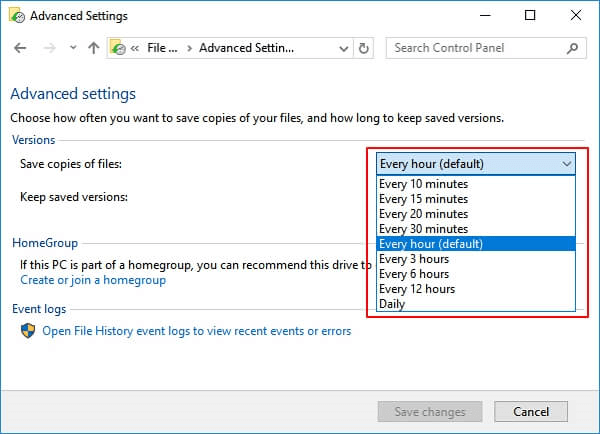The height and width of the screenshot is (434, 600).
Task: Collapse the Save copies of files dropdown
Action: point(567,163)
